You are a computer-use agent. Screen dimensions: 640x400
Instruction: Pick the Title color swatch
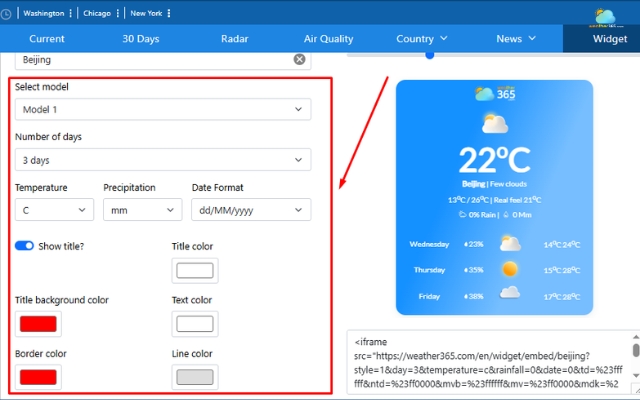pyautogui.click(x=195, y=271)
